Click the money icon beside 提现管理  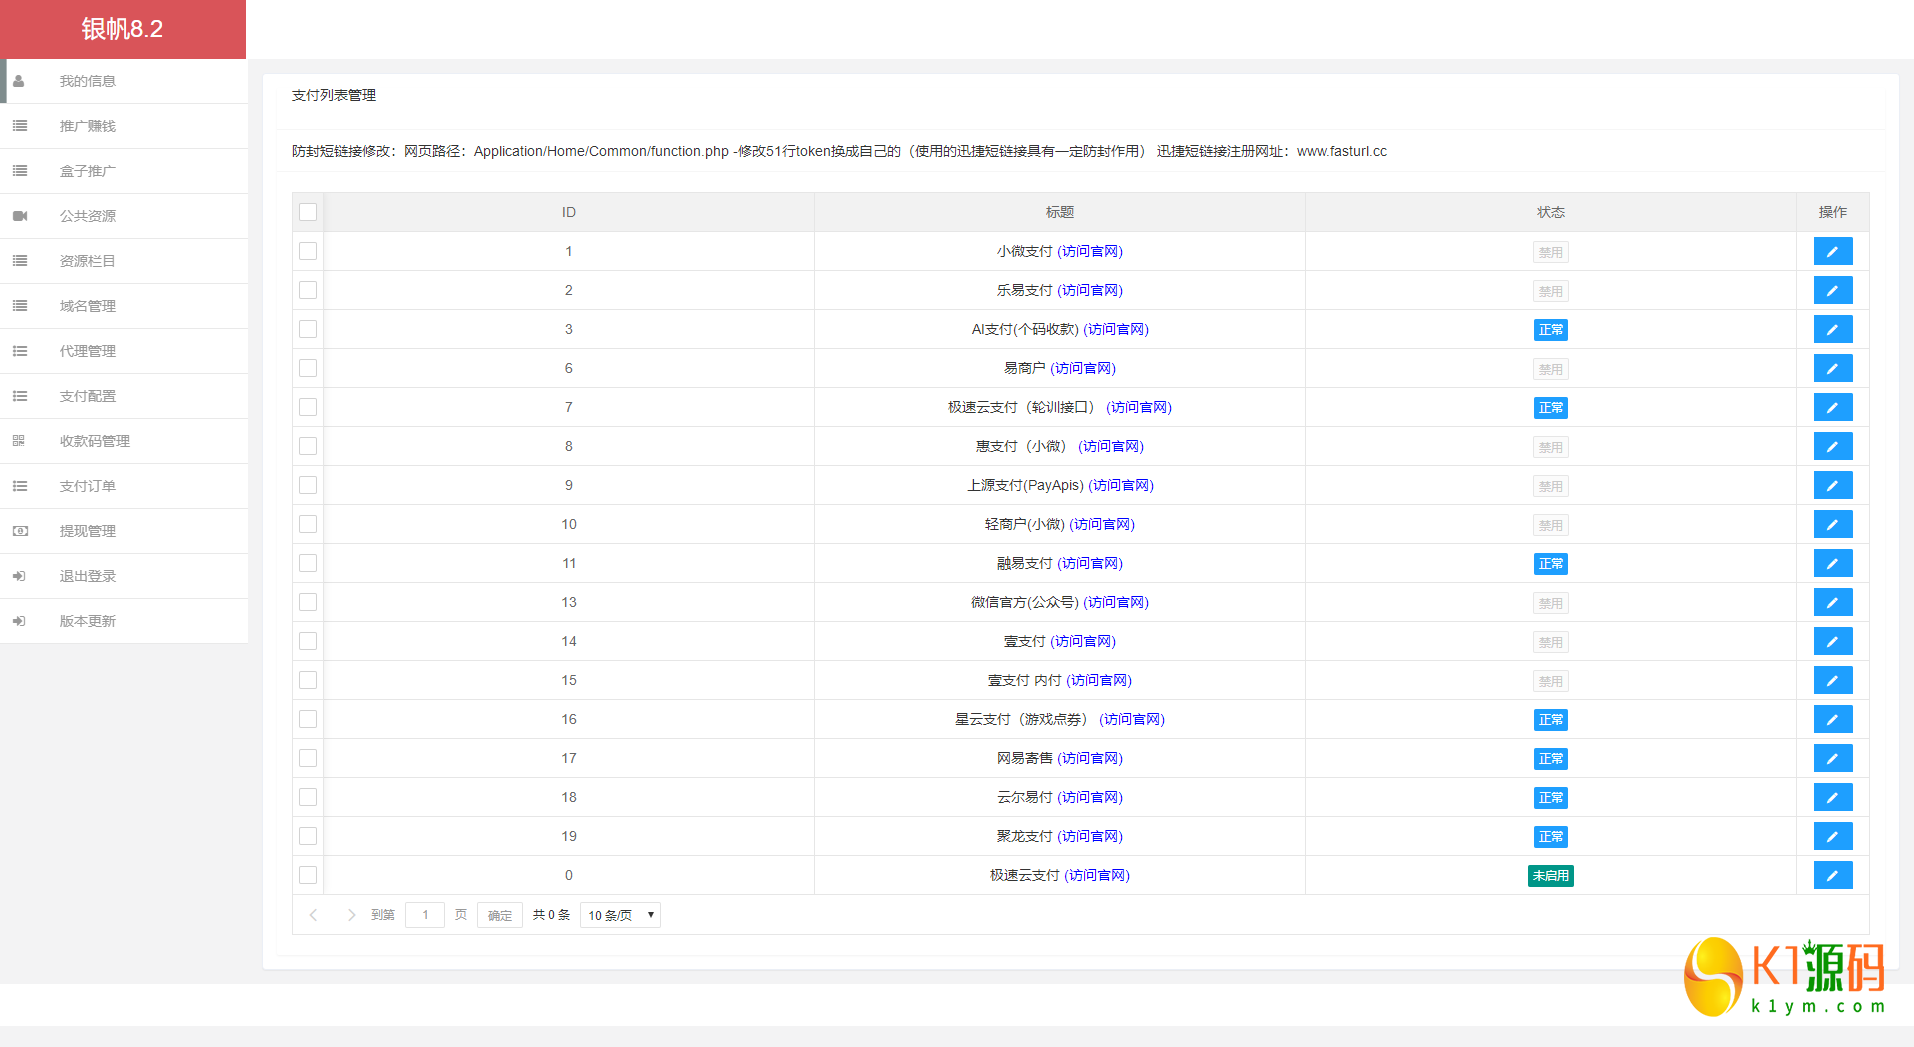(x=19, y=531)
